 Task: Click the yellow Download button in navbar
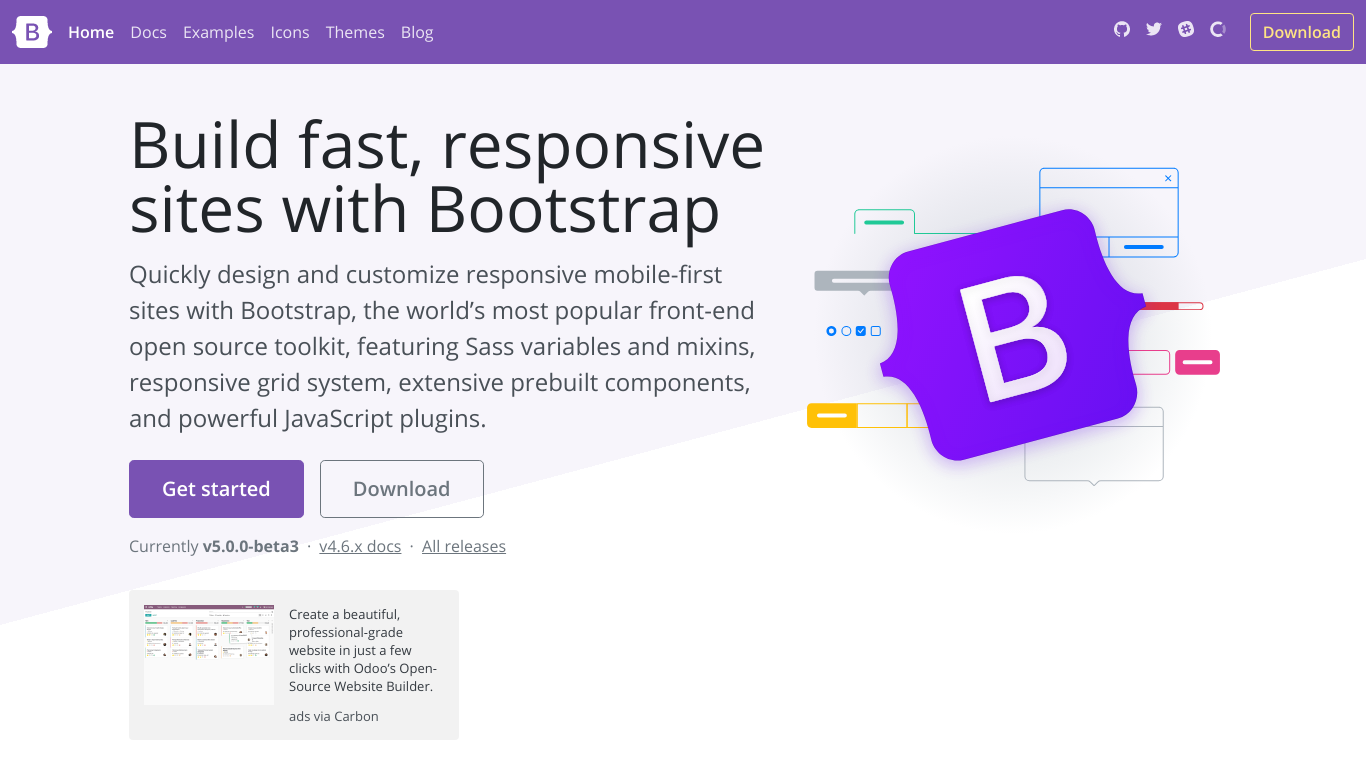[x=1301, y=32]
